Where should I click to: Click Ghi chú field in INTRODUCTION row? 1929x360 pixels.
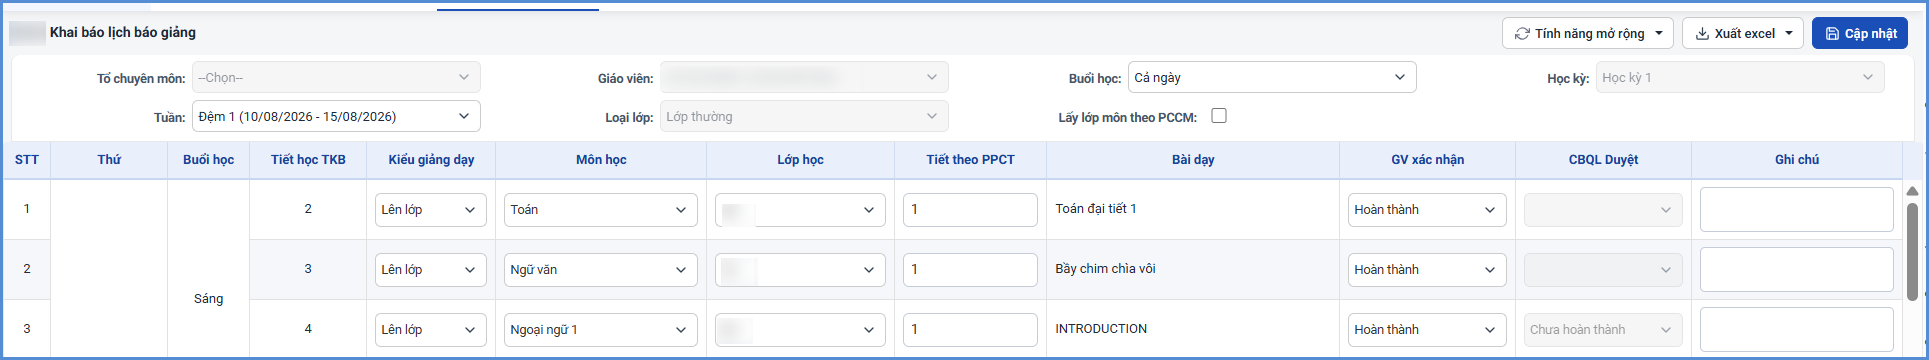tap(1797, 330)
